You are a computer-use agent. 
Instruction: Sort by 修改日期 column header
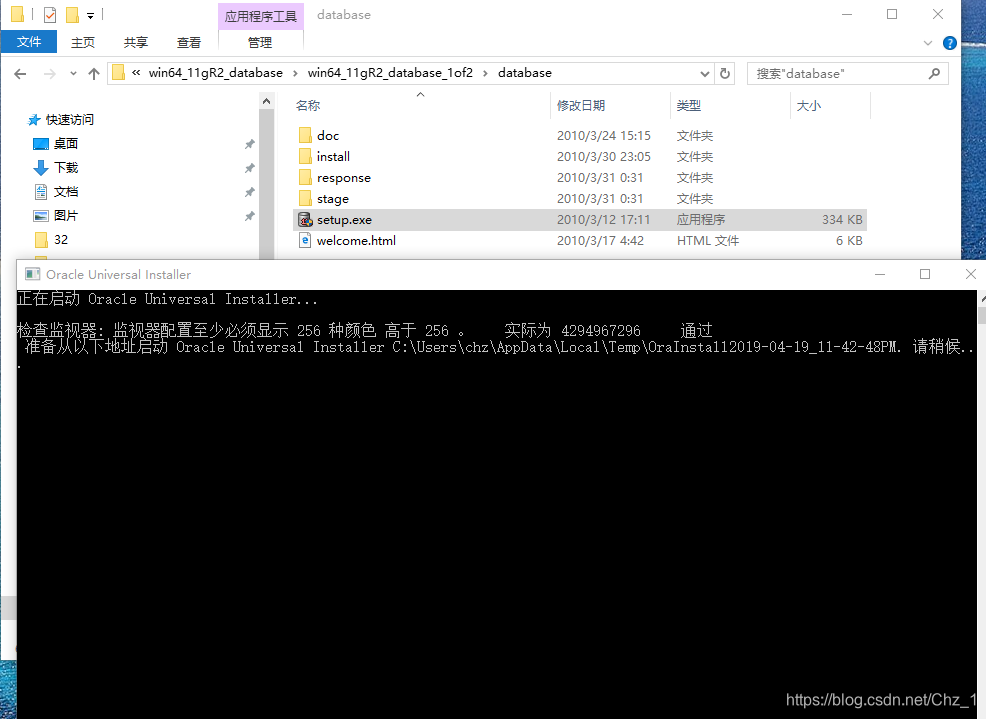tap(580, 106)
